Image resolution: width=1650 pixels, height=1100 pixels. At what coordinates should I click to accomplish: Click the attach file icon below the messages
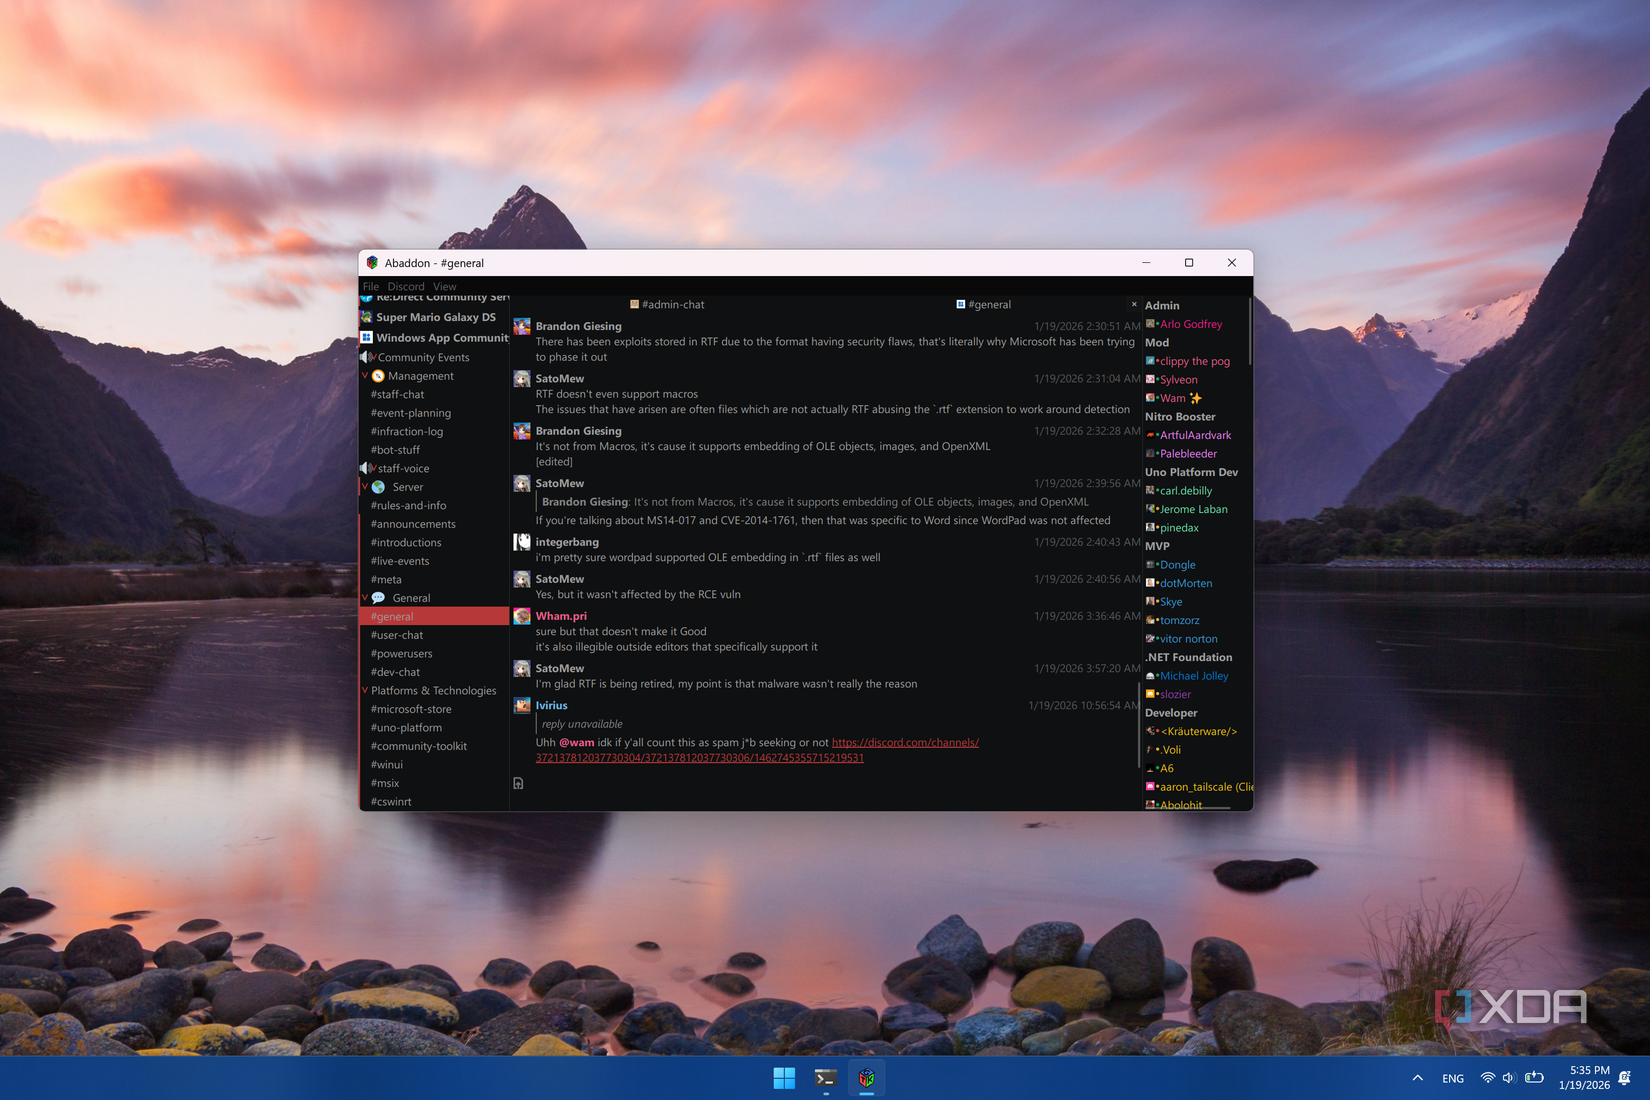tap(518, 783)
